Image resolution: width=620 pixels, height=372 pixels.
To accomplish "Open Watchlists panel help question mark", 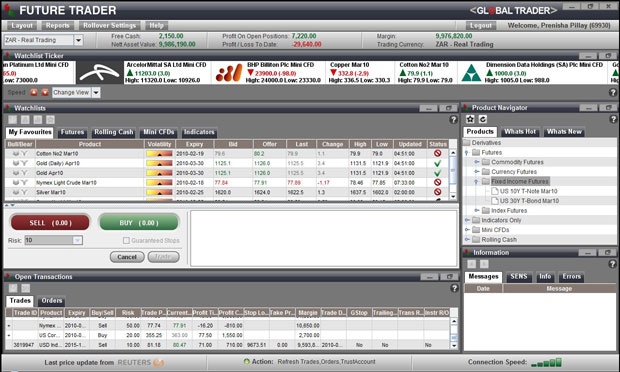I will 454,119.
